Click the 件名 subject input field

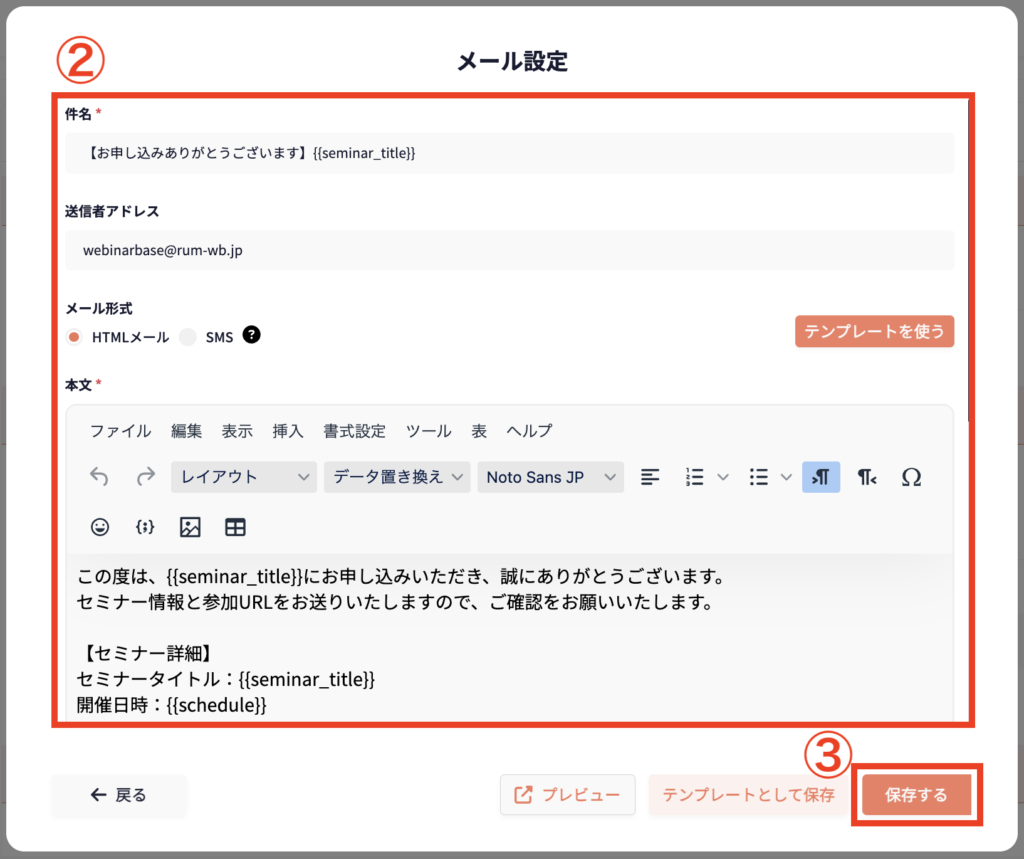[510, 153]
